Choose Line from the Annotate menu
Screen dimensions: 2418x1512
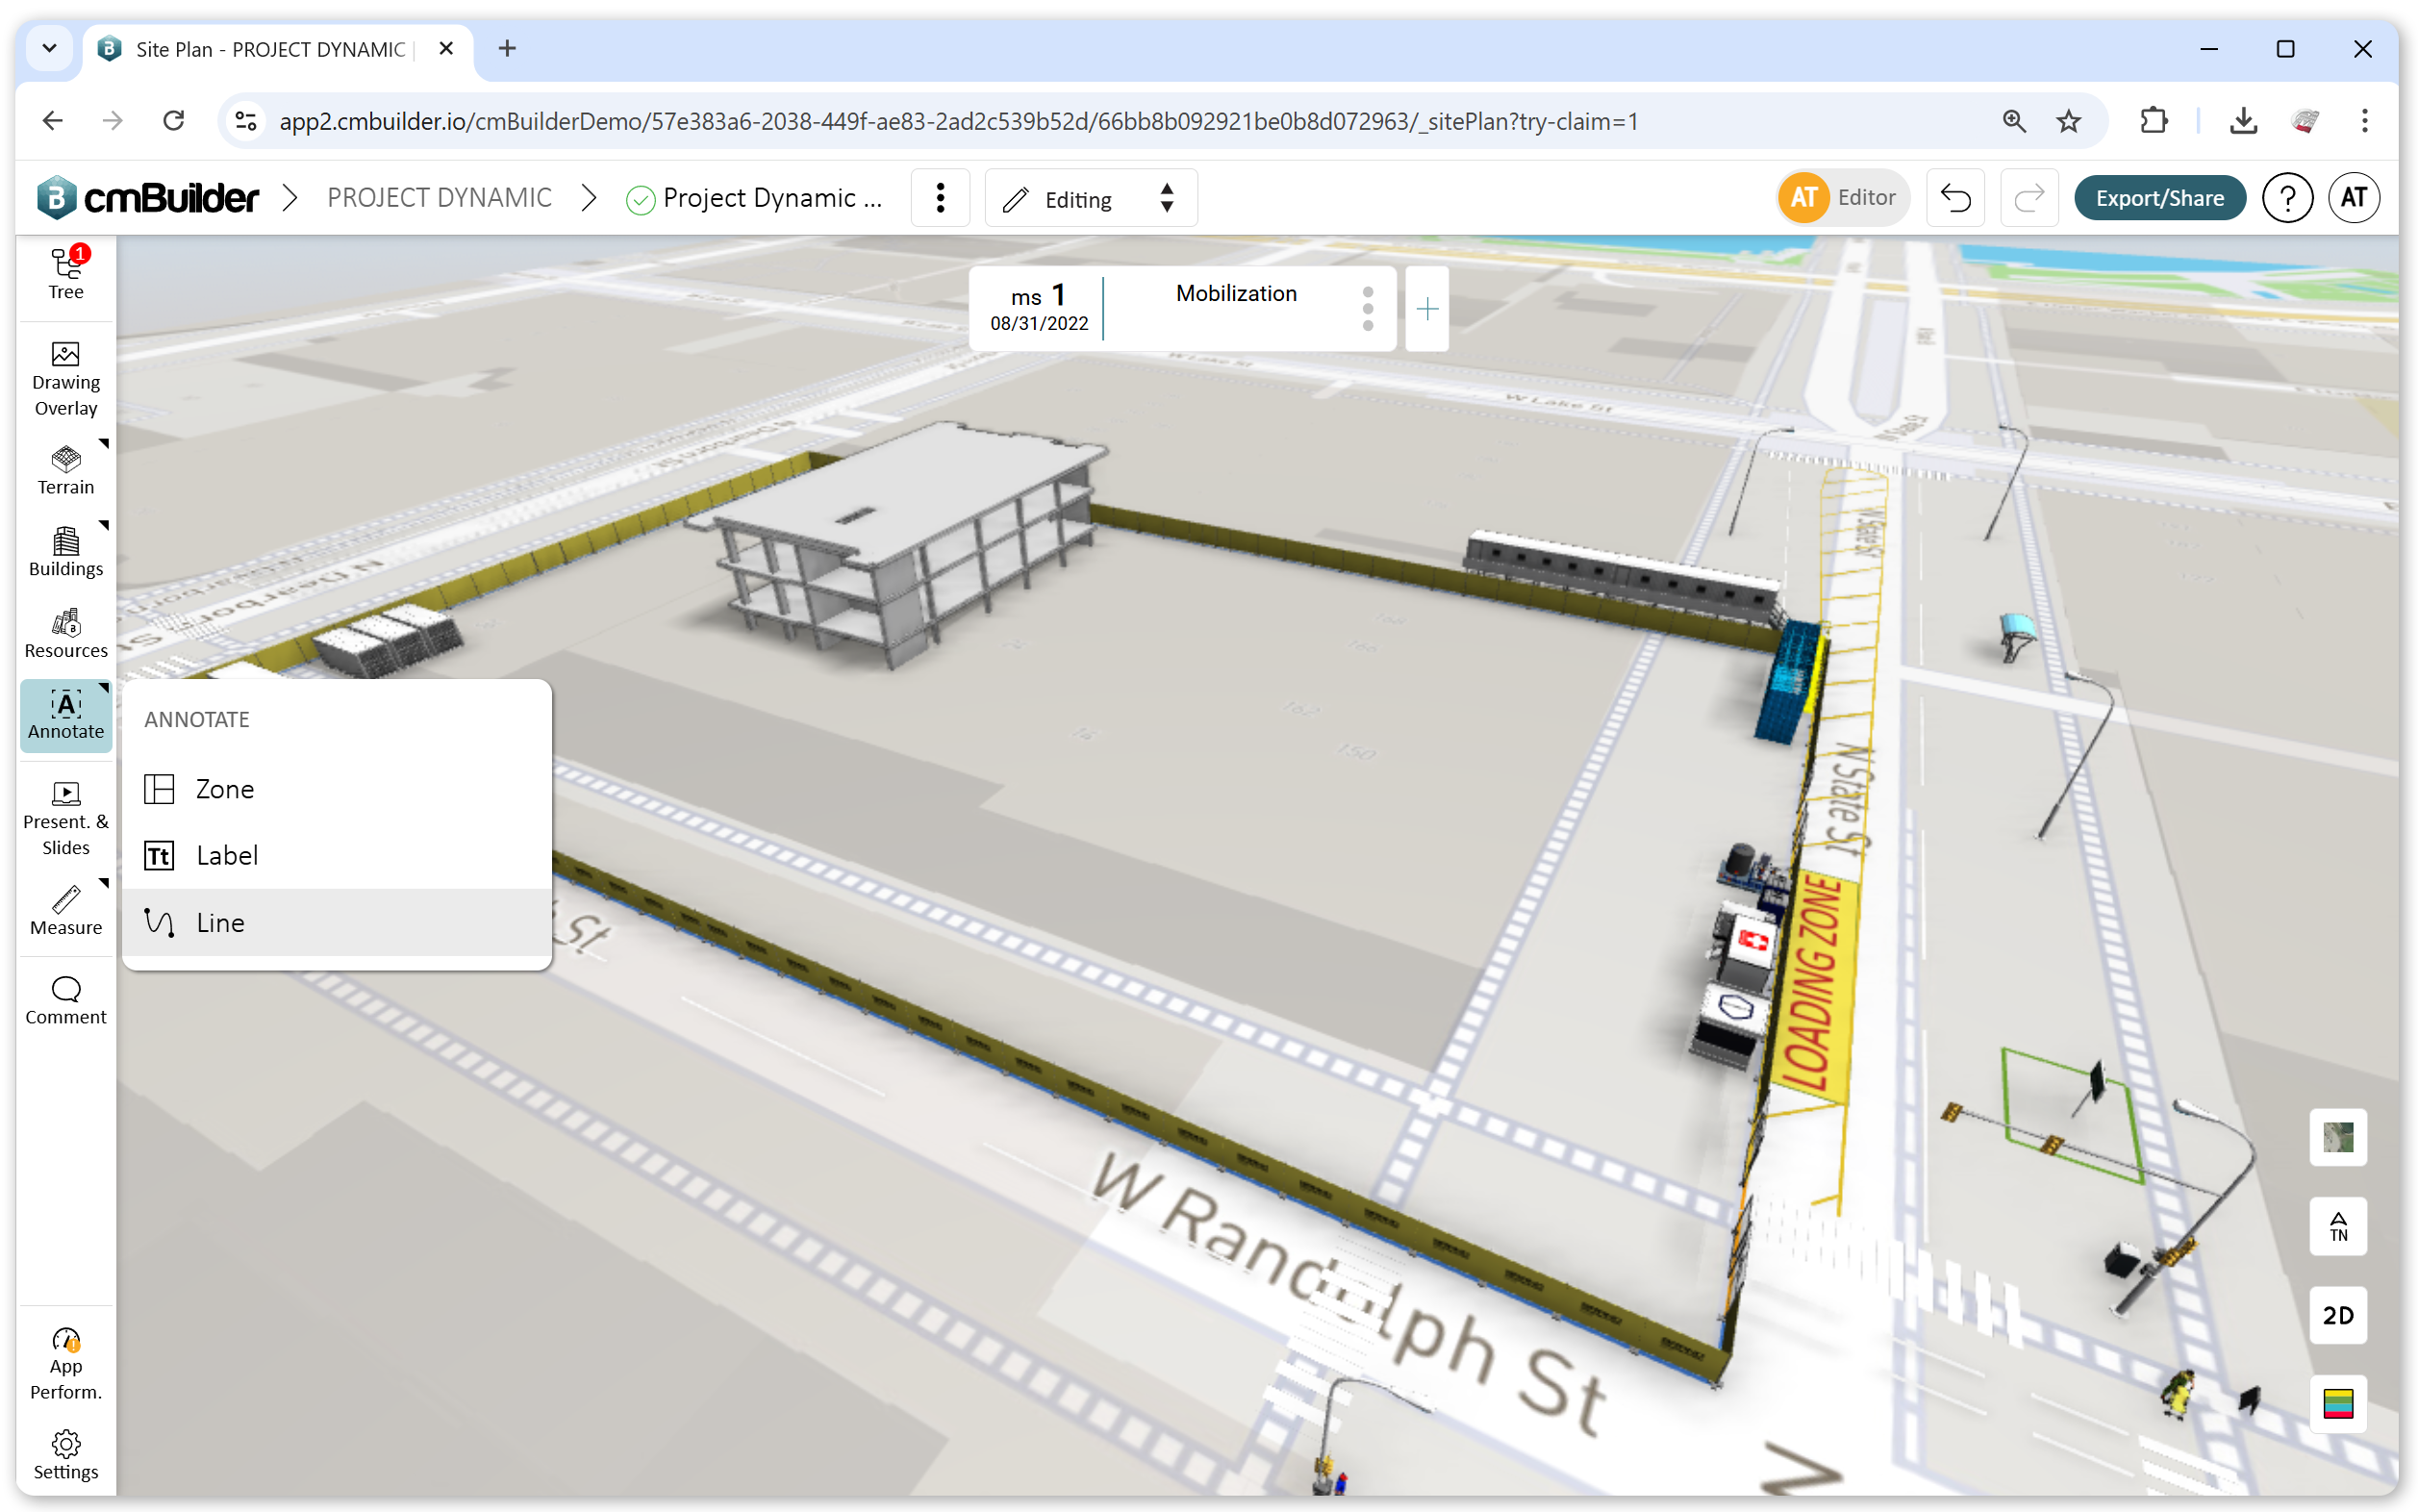pos(337,922)
